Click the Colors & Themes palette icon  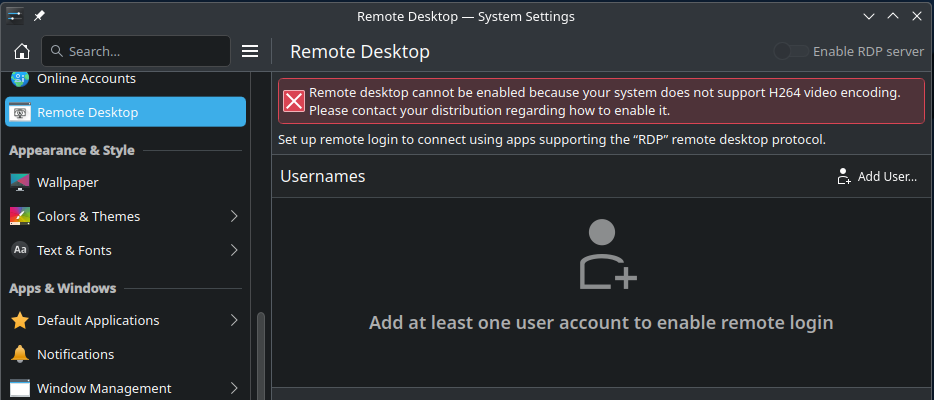tap(20, 216)
